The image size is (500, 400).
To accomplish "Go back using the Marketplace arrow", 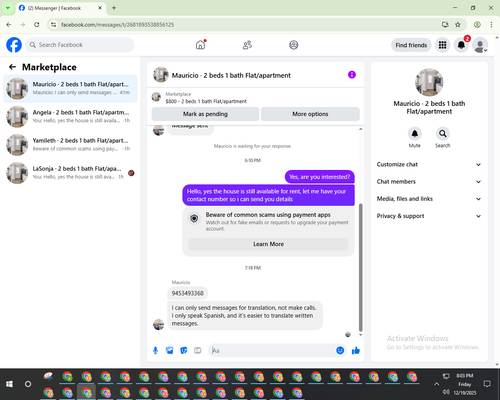I will [12, 67].
